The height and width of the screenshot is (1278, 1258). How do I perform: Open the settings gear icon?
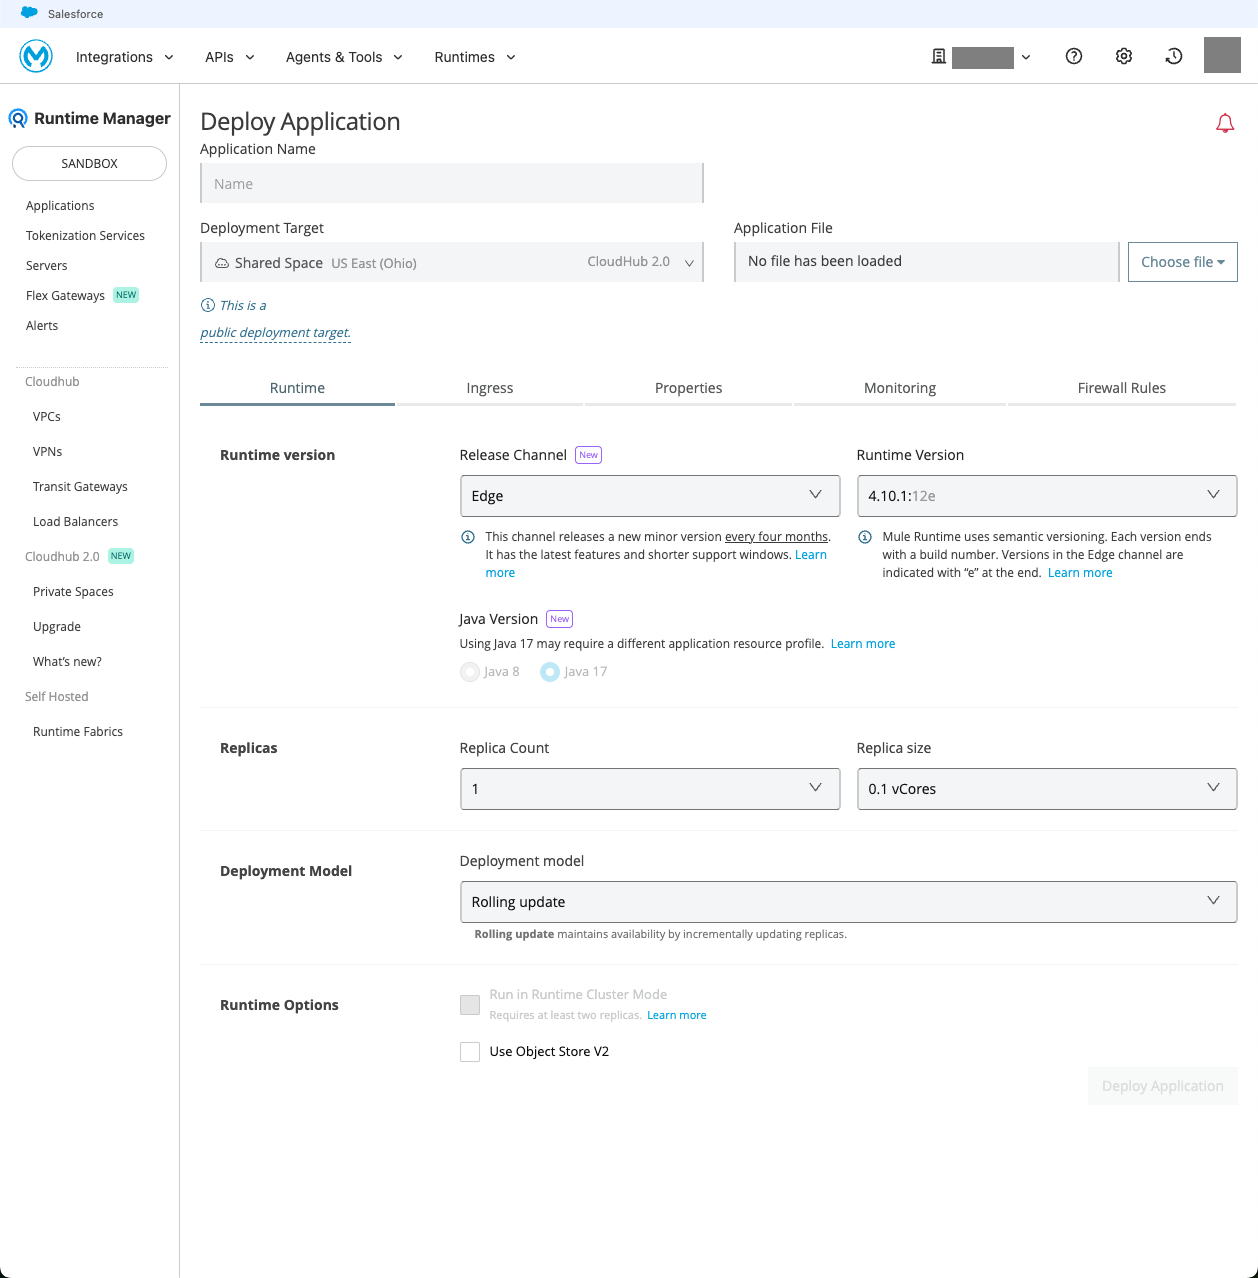1124,56
